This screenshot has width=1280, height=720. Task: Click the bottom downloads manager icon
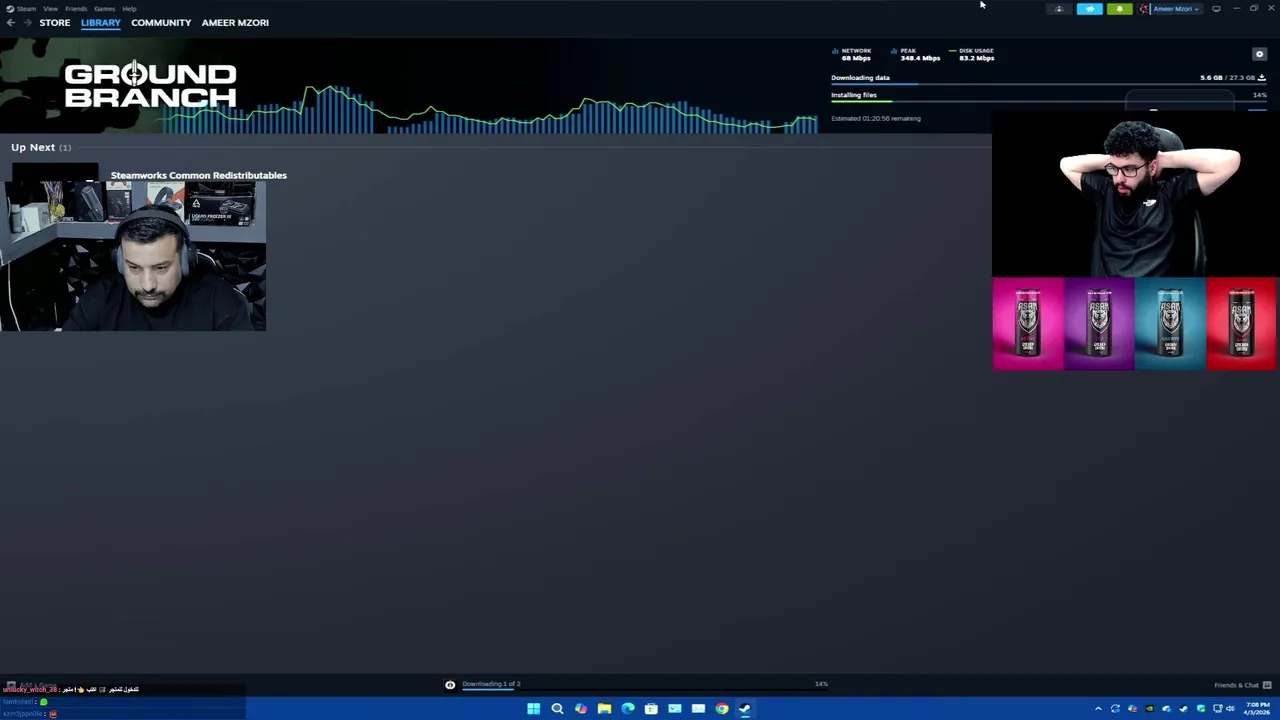pos(450,685)
